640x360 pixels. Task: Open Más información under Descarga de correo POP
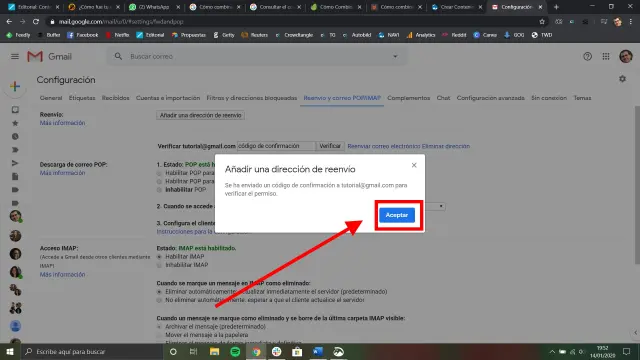click(62, 173)
